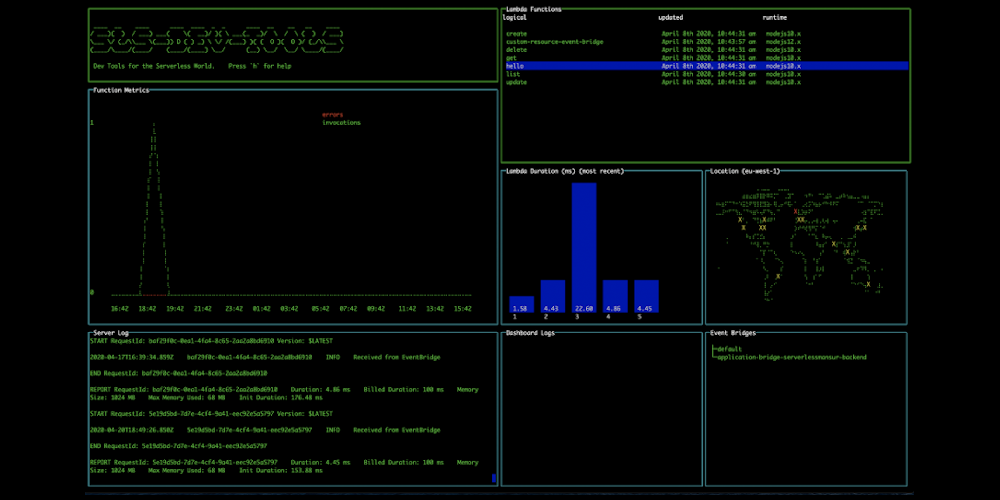Click the nodejs12.x runtime value

[783, 41]
